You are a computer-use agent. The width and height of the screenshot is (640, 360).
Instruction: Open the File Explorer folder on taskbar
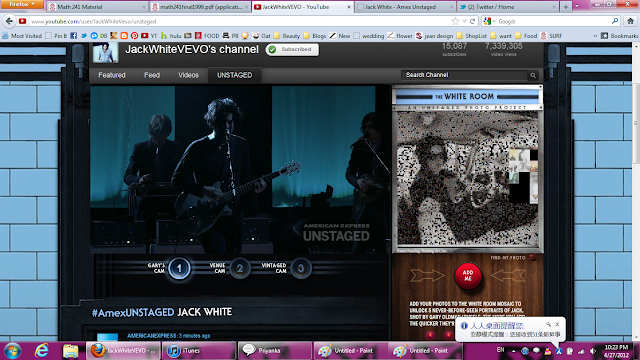[71, 351]
